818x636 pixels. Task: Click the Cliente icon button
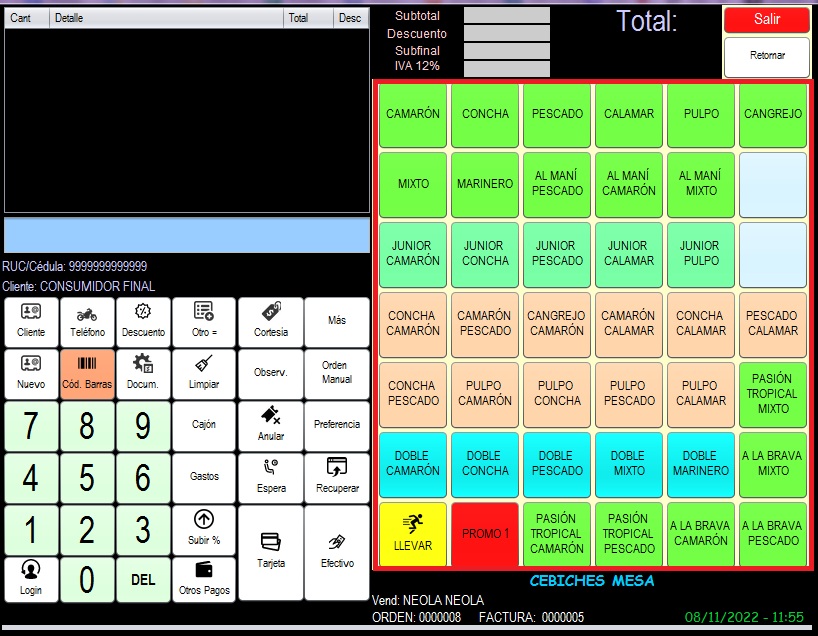point(31,321)
